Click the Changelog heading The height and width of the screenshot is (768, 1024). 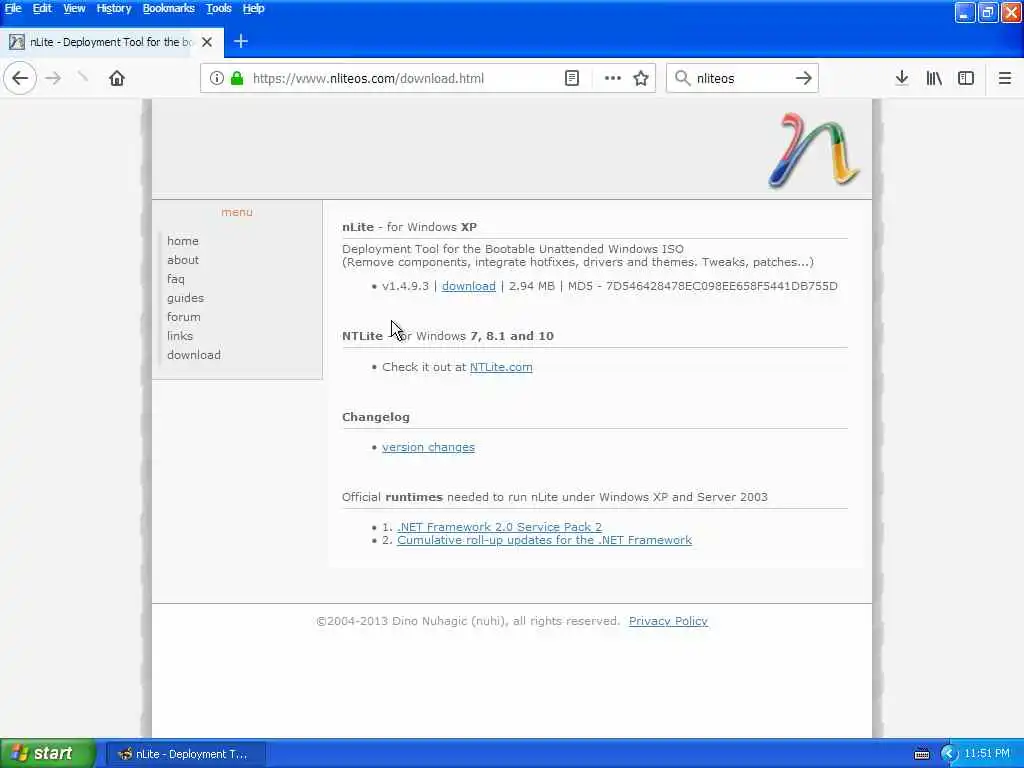tap(376, 417)
